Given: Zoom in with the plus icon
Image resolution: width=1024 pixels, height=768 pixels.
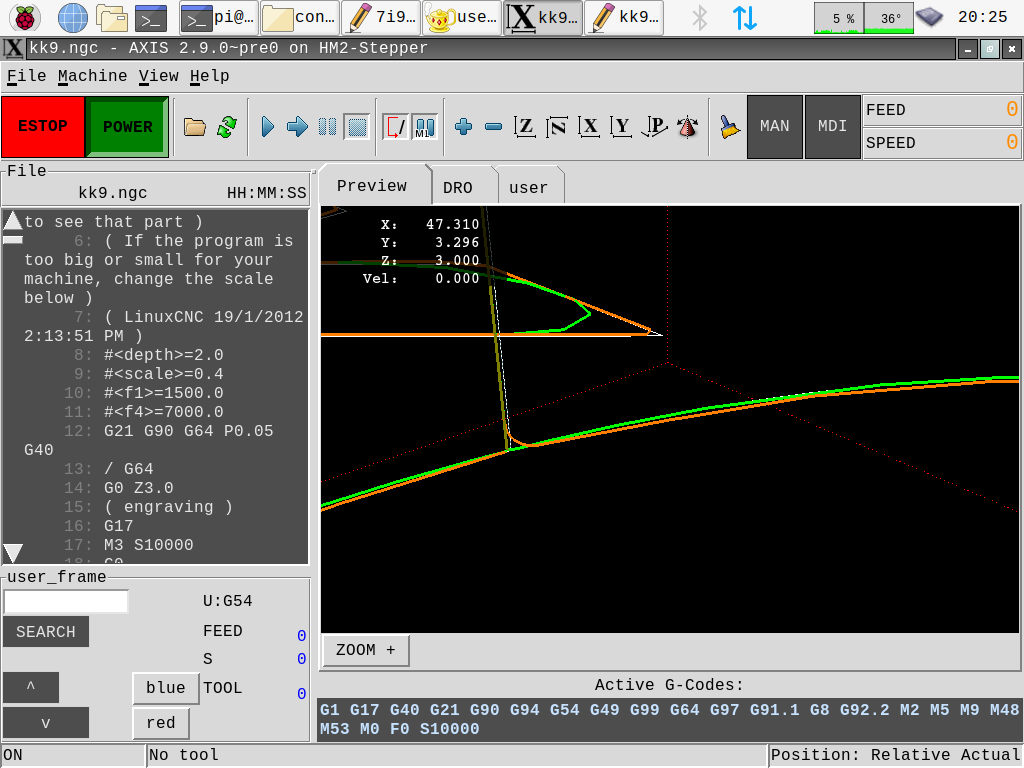Looking at the screenshot, I should pos(463,127).
